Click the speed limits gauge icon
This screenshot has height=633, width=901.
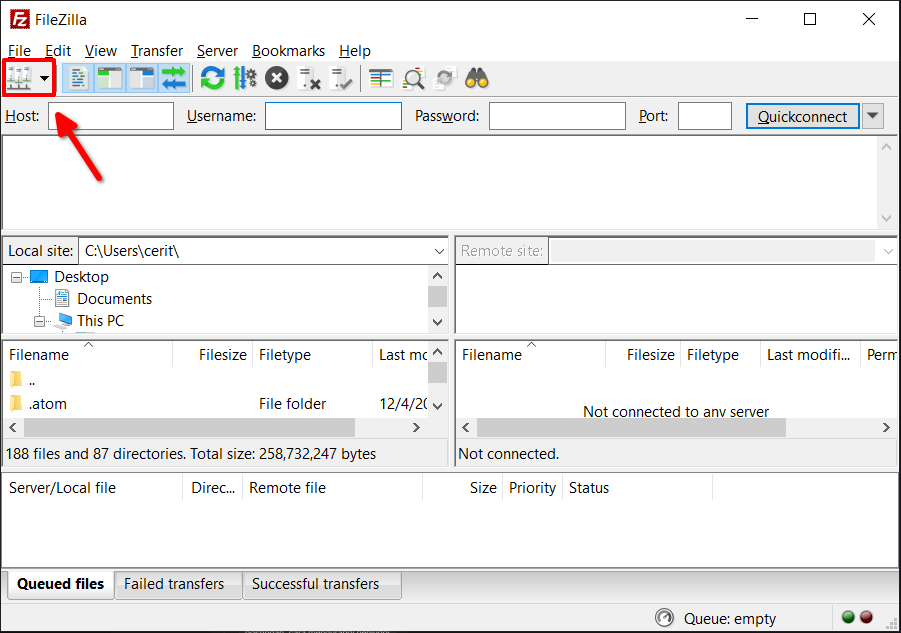[664, 618]
